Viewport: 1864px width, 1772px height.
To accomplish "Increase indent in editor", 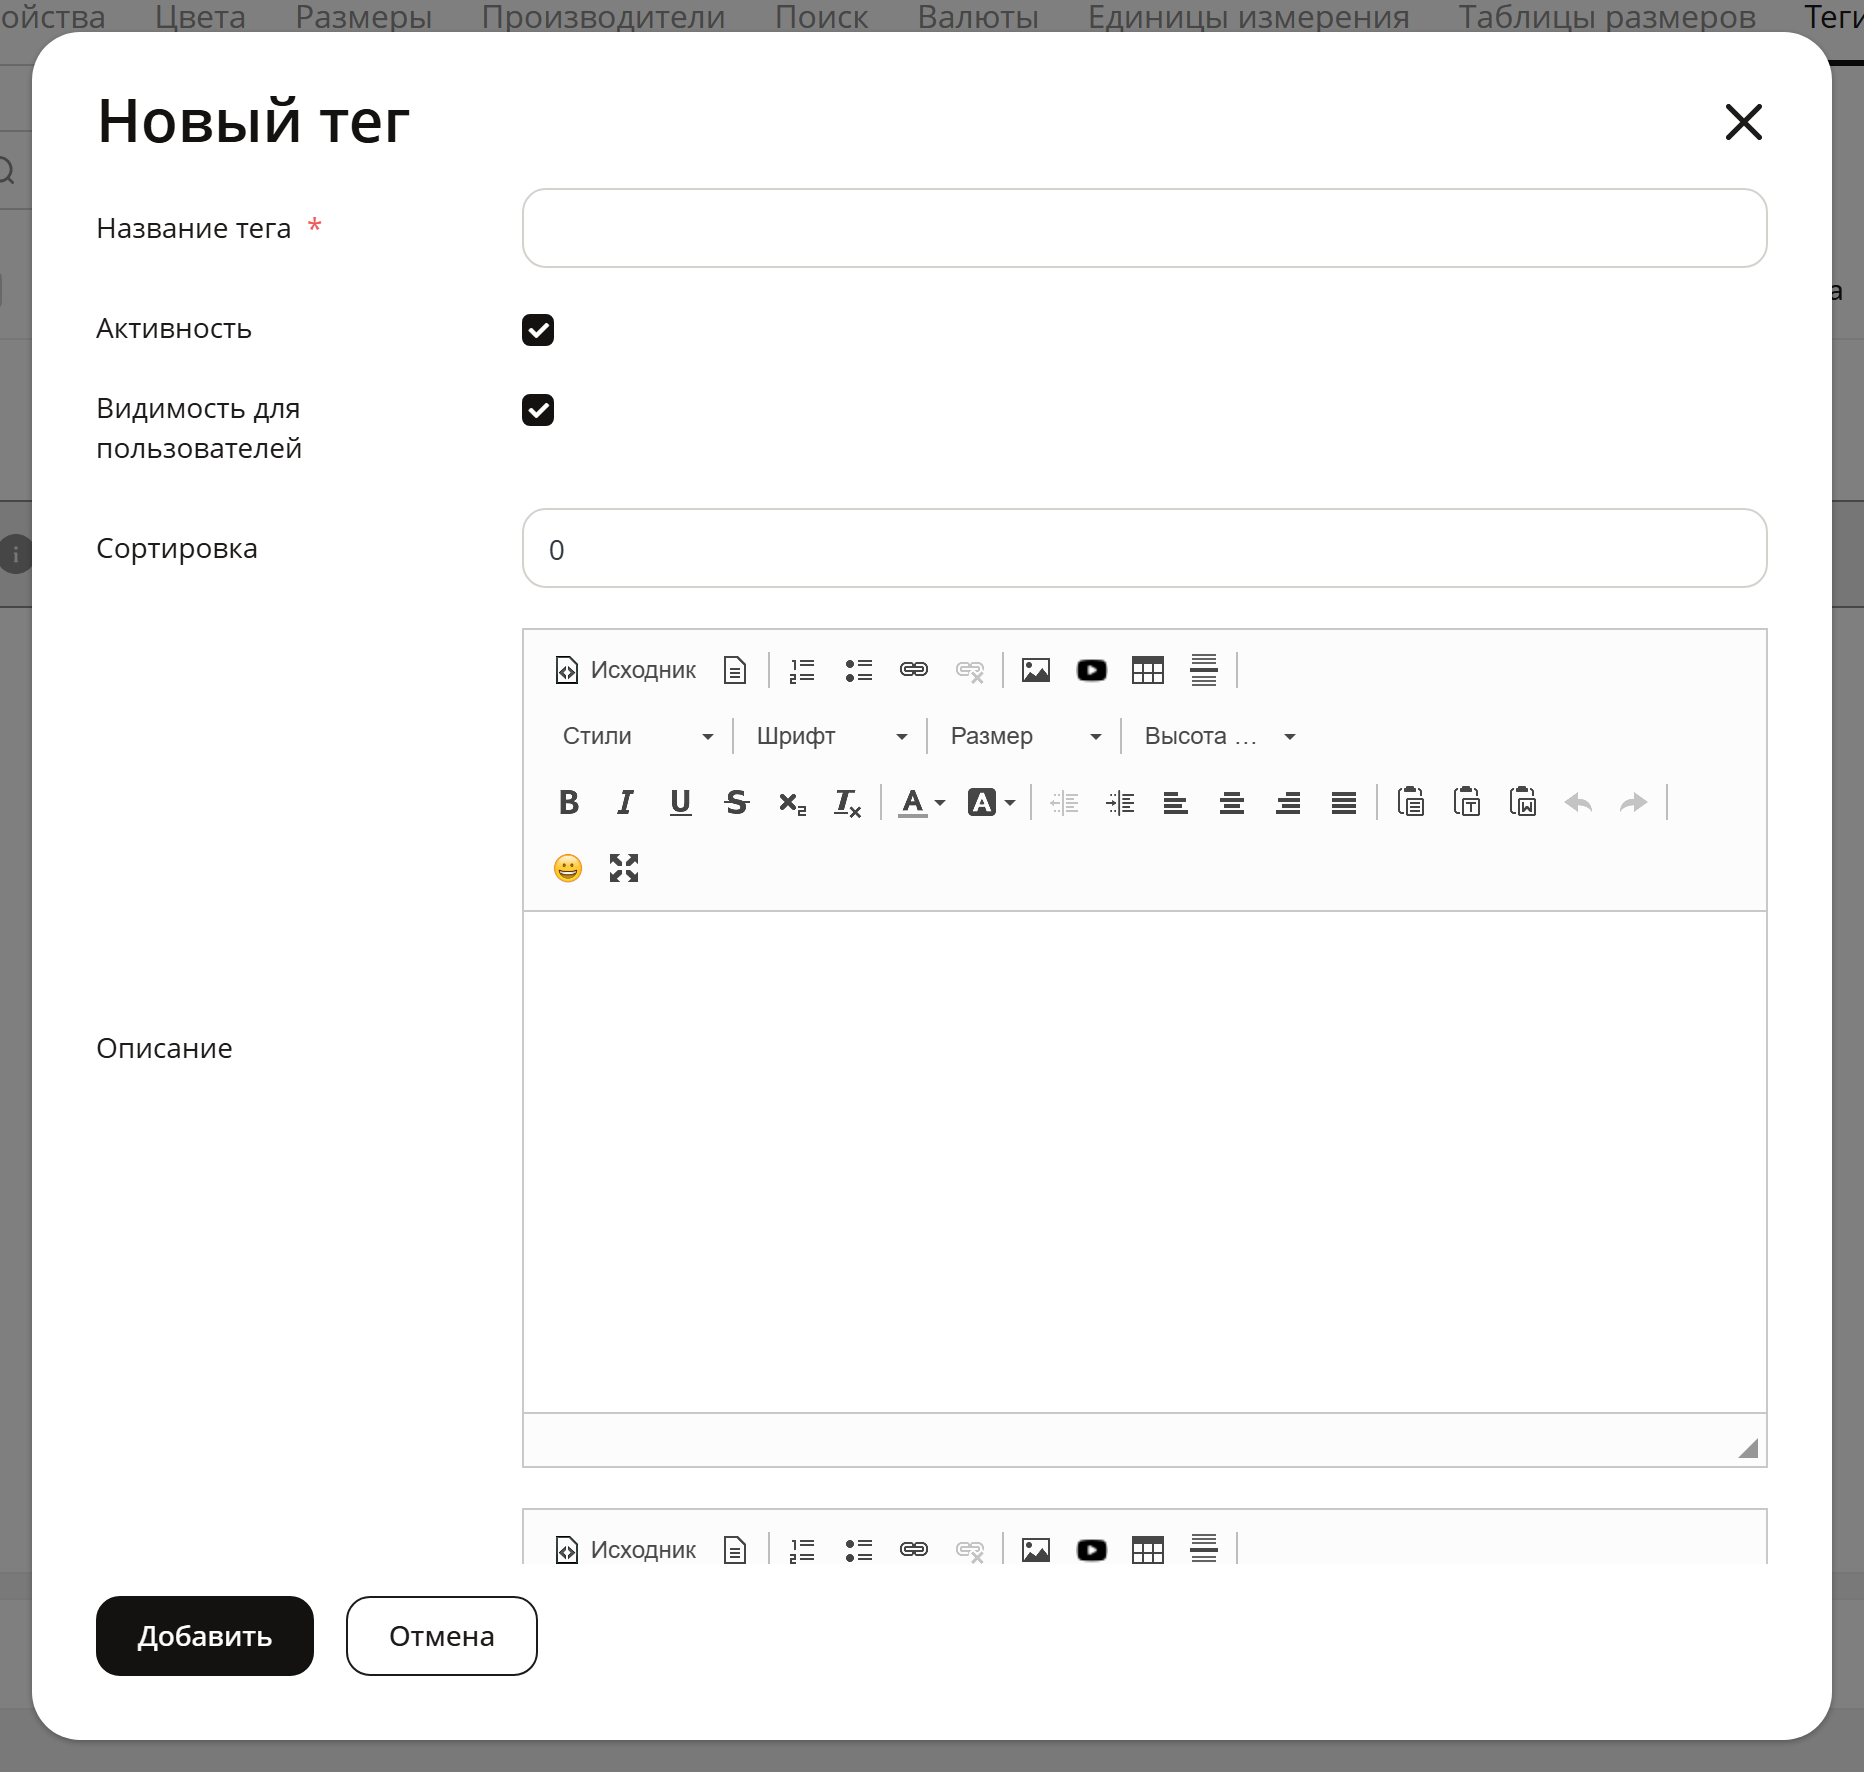I will [1120, 802].
